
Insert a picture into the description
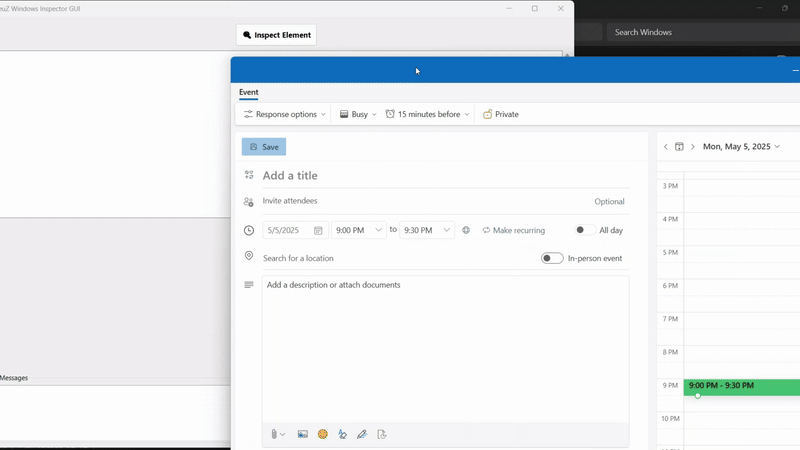(x=303, y=434)
